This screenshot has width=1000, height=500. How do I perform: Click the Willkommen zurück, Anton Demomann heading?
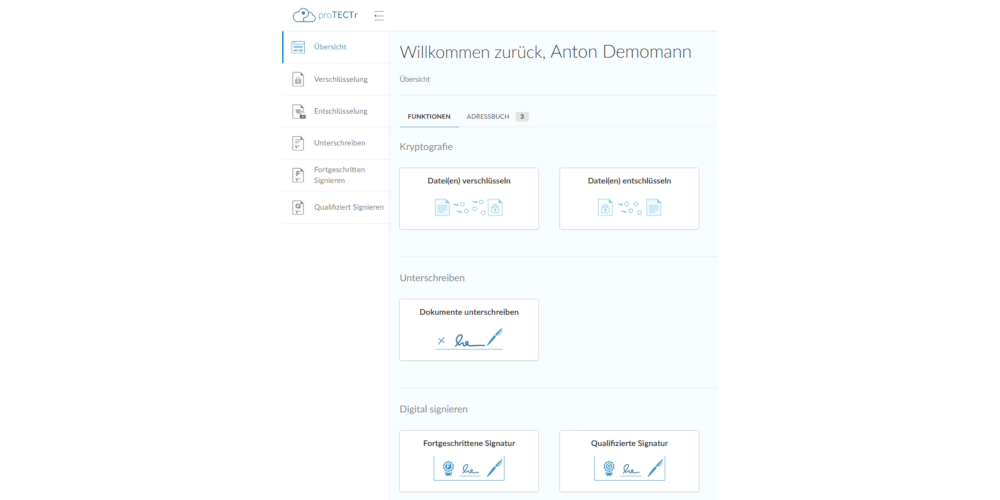[x=545, y=52]
